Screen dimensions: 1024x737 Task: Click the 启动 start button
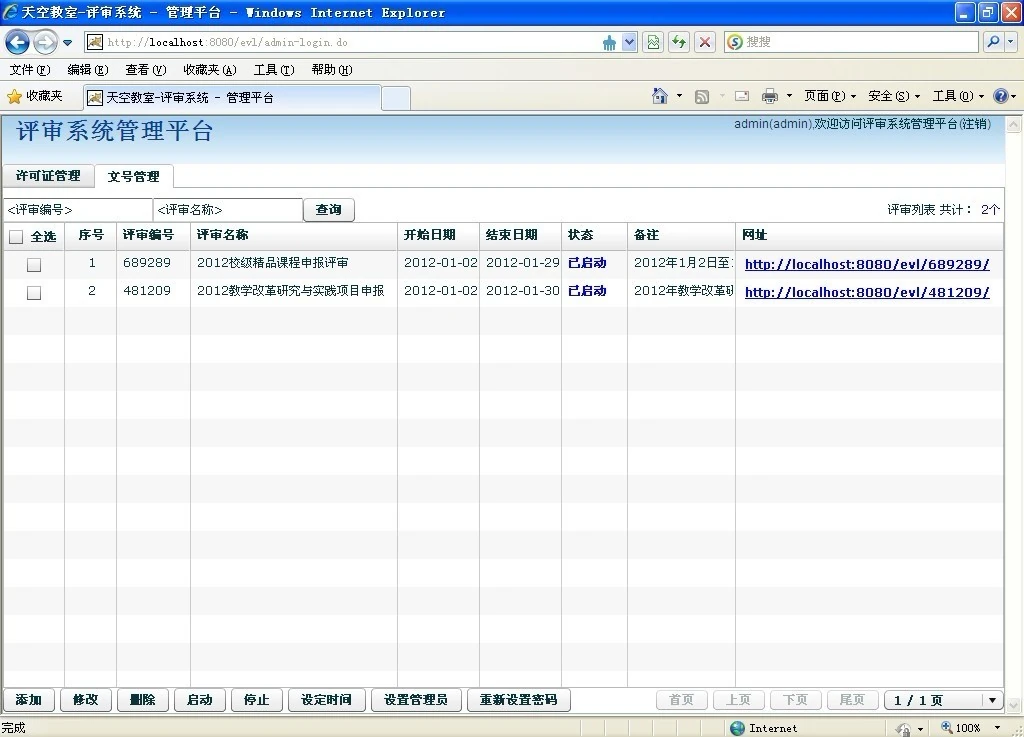click(x=200, y=700)
